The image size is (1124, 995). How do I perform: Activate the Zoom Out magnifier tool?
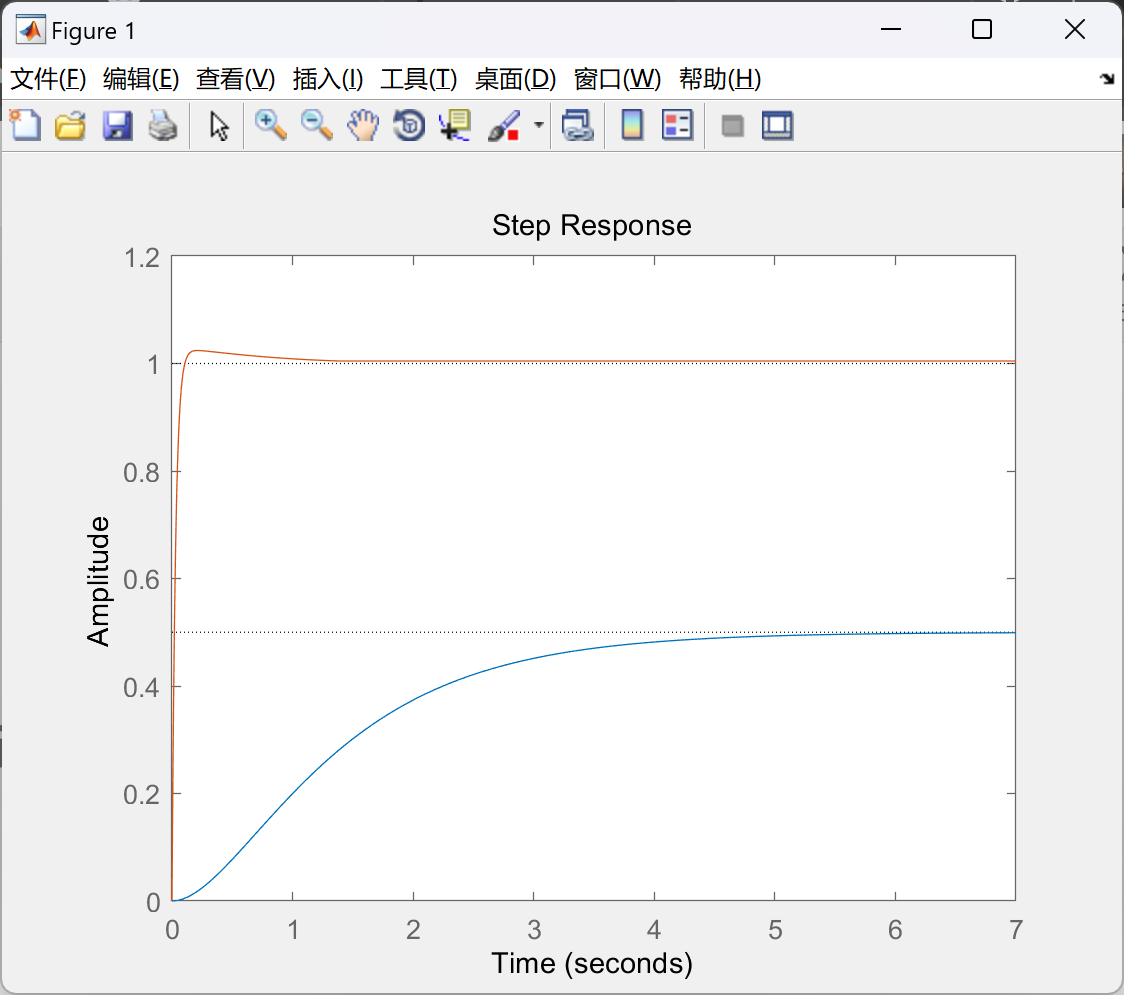316,125
